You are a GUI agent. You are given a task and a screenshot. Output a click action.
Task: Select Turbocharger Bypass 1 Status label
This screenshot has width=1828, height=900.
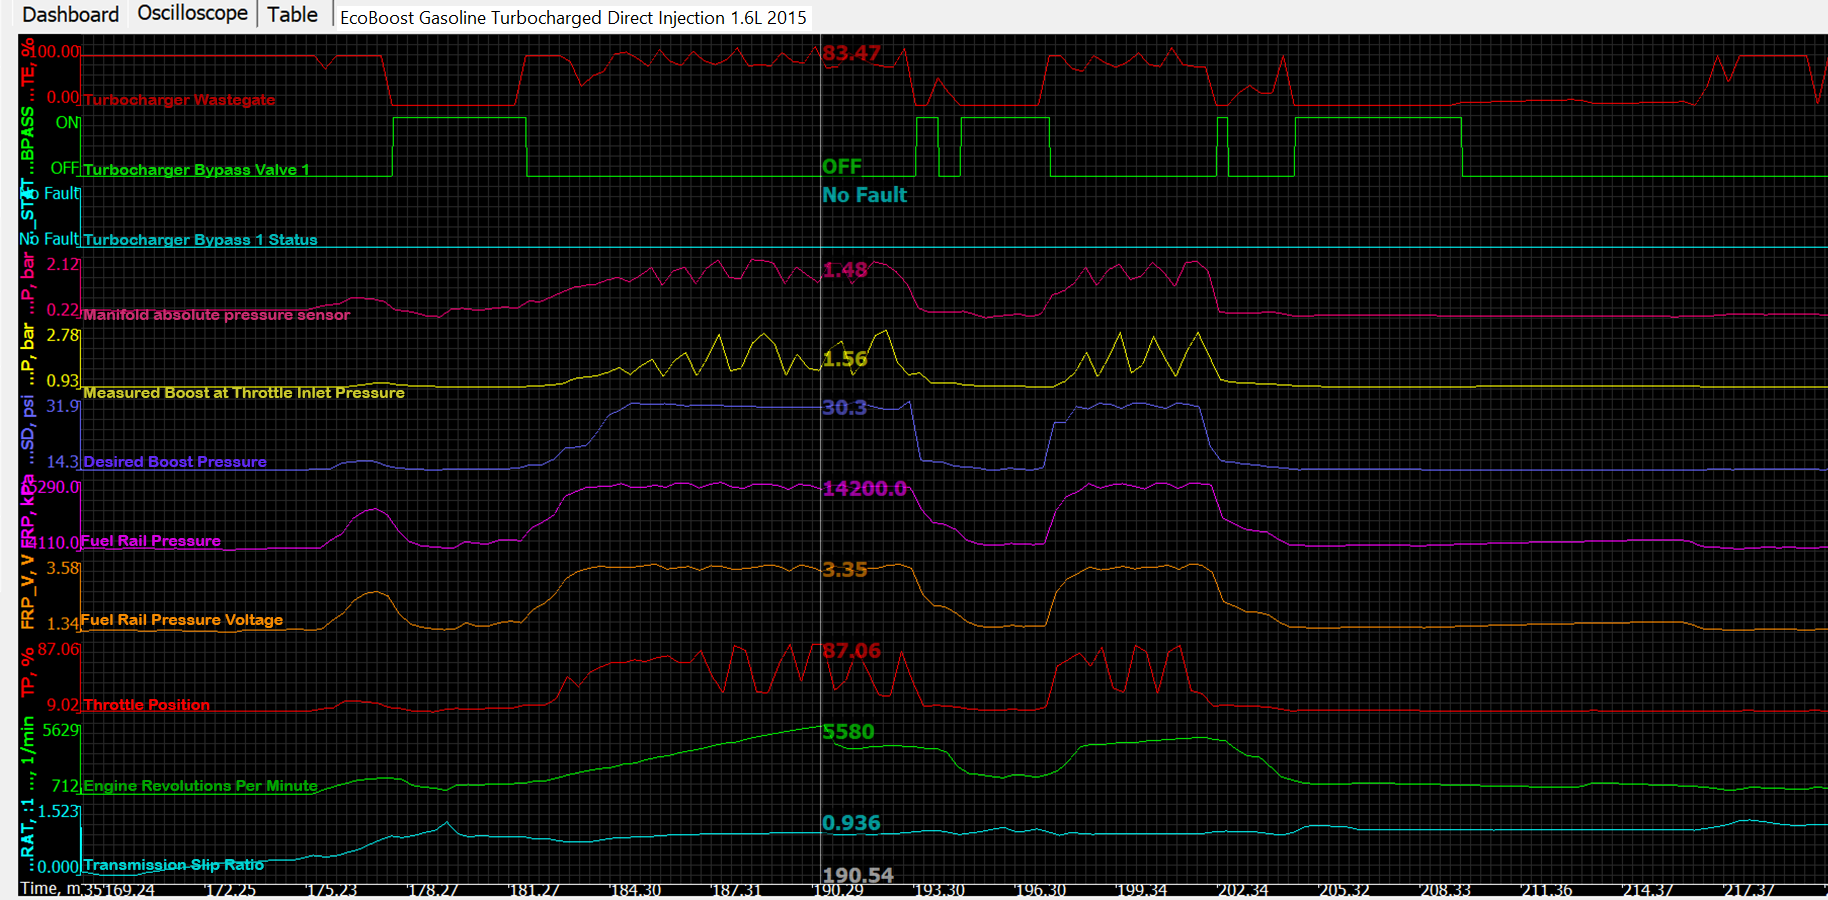(x=200, y=240)
